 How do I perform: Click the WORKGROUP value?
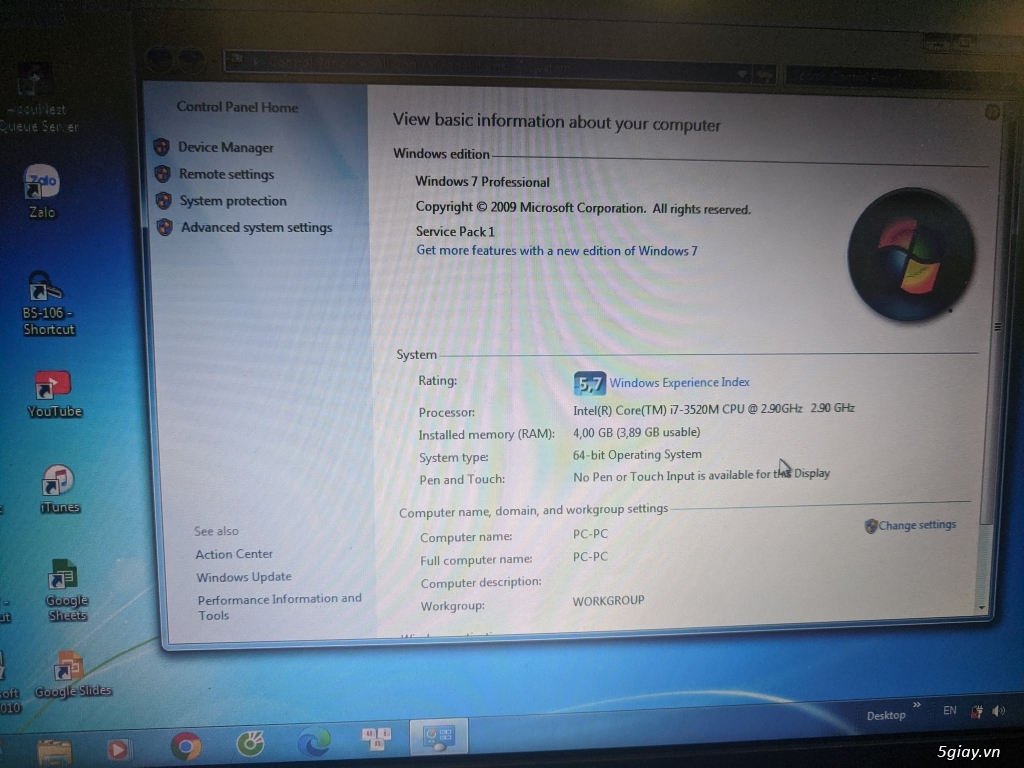[608, 601]
